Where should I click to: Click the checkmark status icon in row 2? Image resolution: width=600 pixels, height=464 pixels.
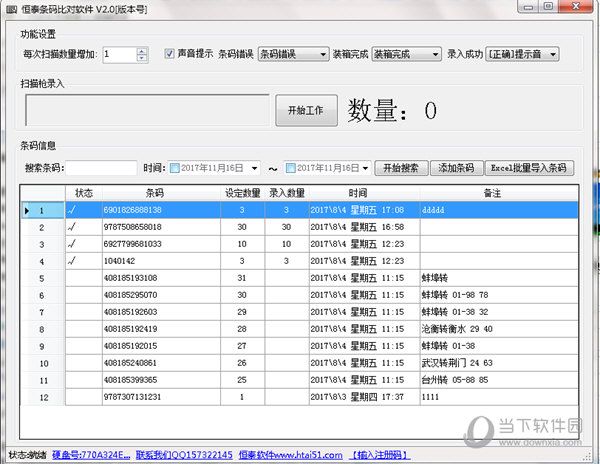pos(72,227)
